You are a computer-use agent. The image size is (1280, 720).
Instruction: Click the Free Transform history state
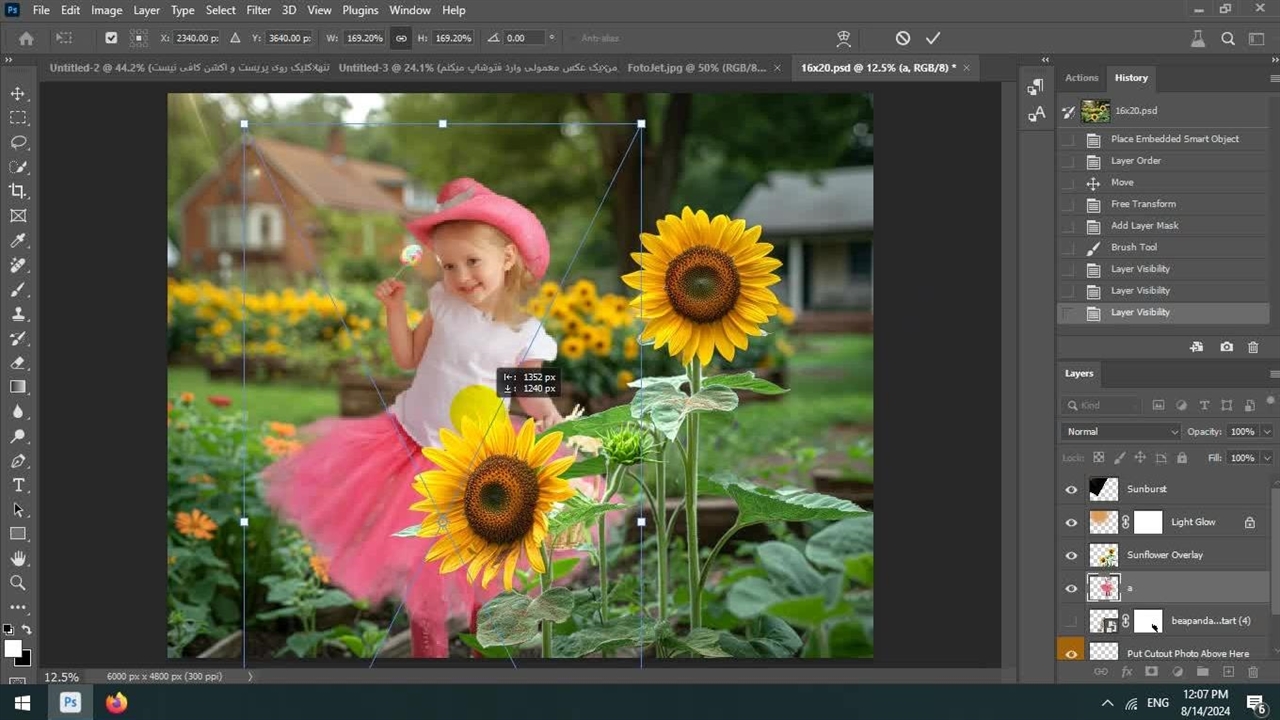pos(1143,204)
